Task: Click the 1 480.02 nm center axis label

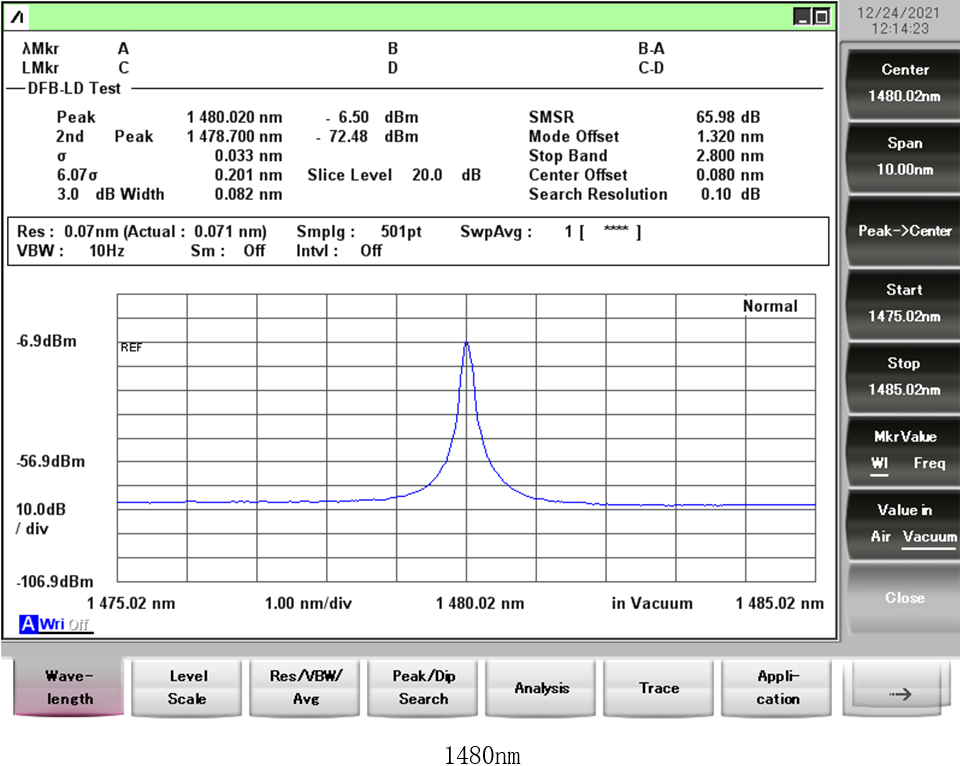Action: tap(480, 604)
